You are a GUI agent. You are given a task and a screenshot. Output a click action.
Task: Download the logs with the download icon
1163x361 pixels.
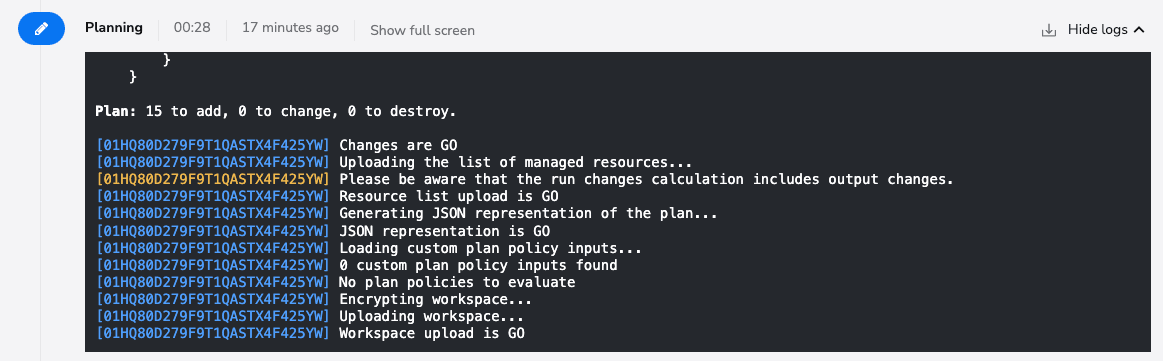click(x=1049, y=30)
